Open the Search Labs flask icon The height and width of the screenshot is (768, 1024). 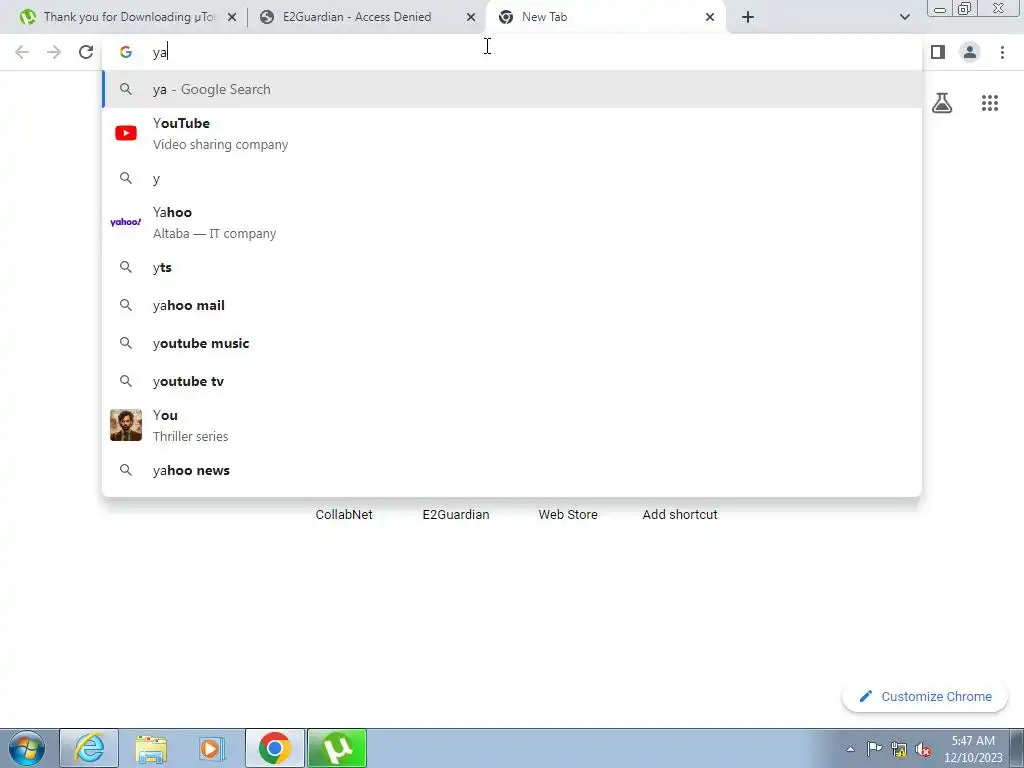(942, 103)
